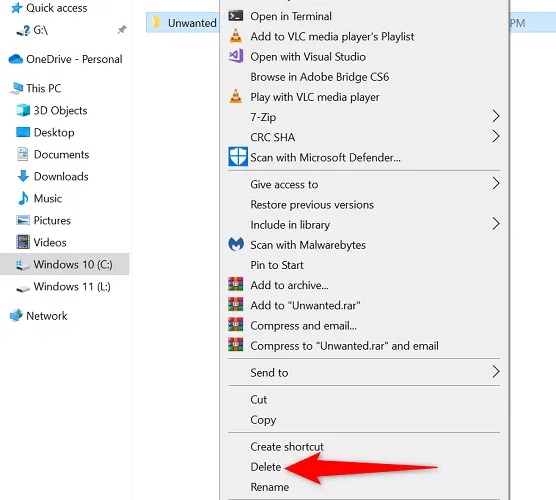Click the Microsoft Defender shield icon

(x=238, y=157)
